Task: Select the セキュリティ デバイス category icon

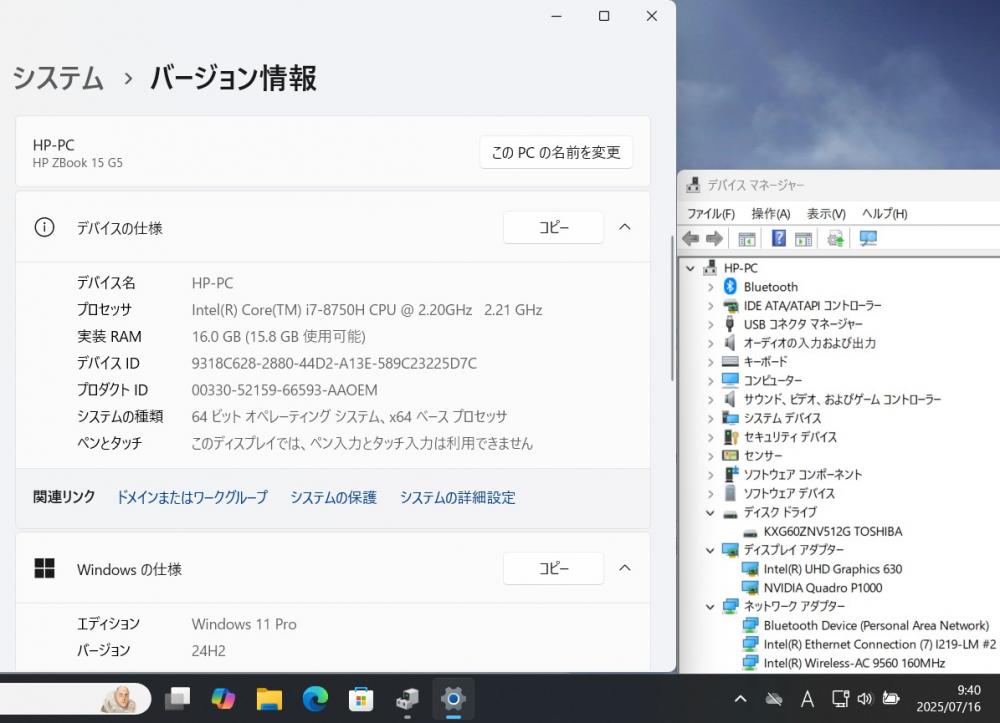Action: tap(731, 437)
